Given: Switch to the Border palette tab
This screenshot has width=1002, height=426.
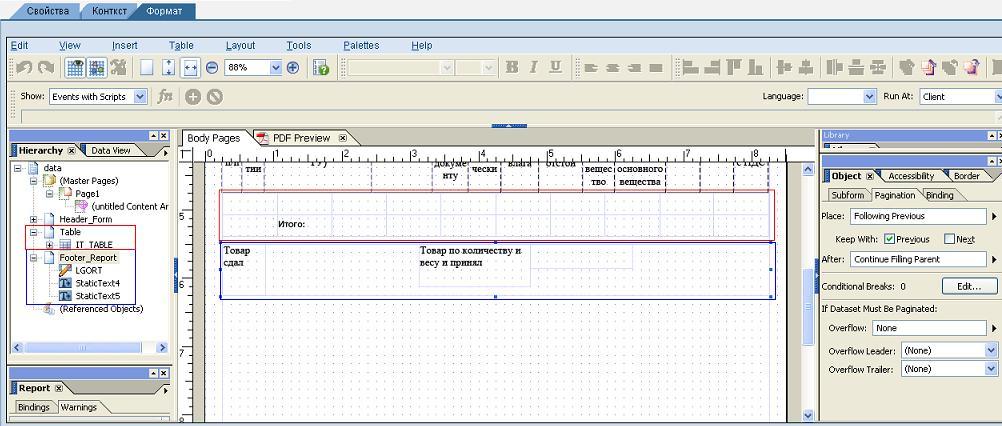Looking at the screenshot, I should pyautogui.click(x=966, y=176).
